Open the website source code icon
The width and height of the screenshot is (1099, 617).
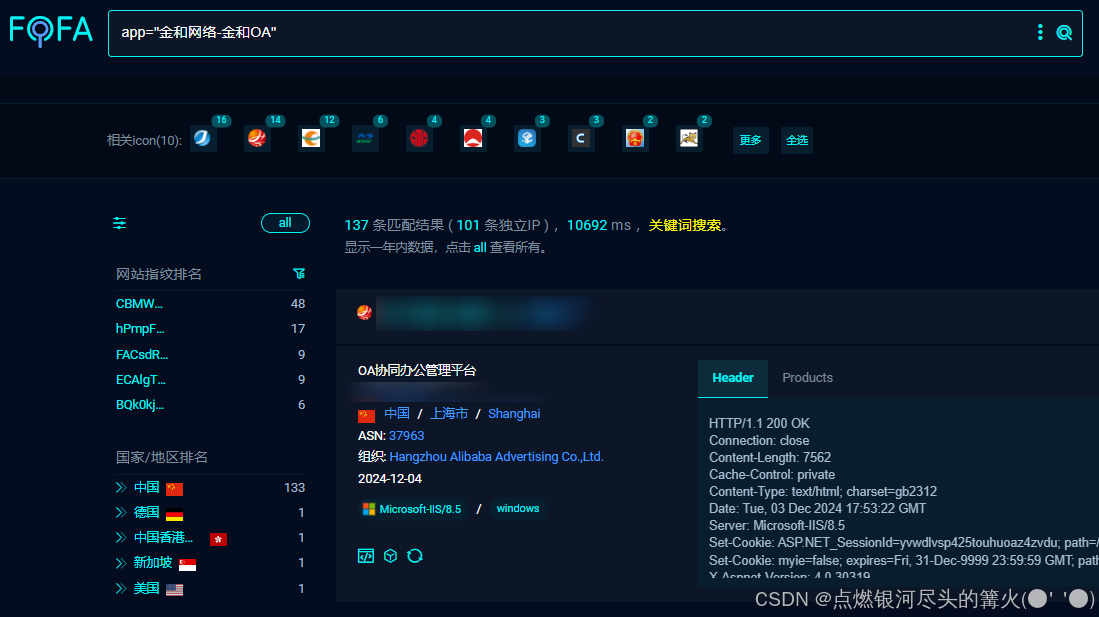click(366, 556)
